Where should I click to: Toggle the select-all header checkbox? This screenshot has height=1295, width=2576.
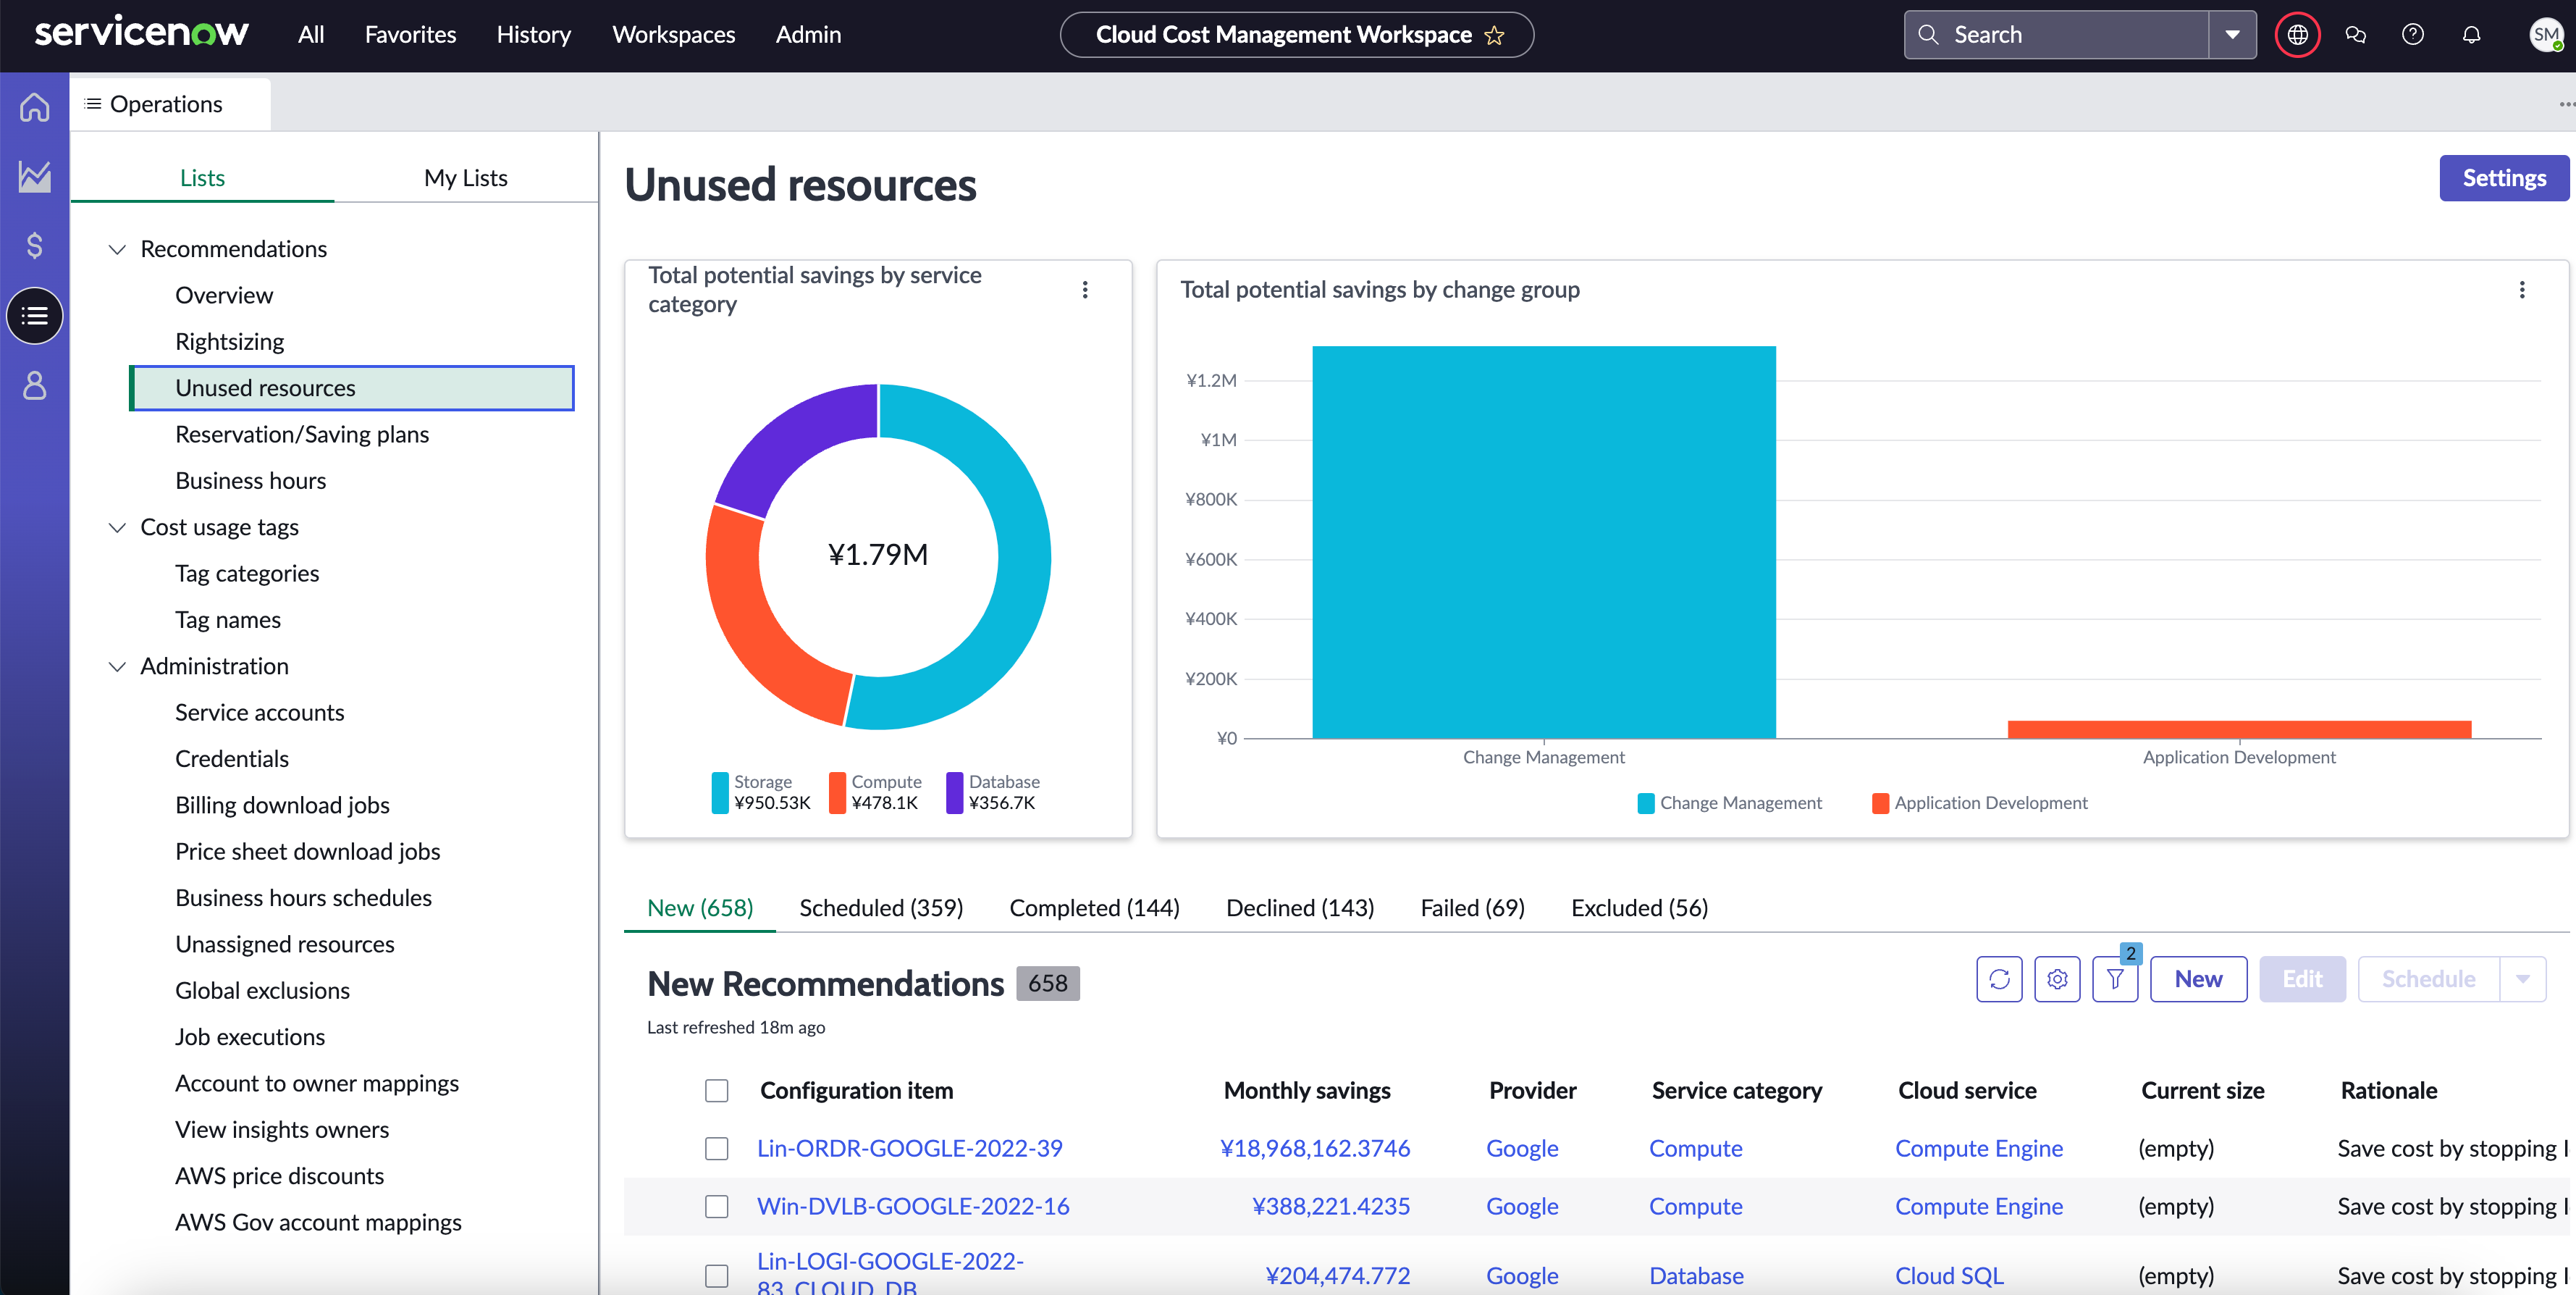[717, 1090]
